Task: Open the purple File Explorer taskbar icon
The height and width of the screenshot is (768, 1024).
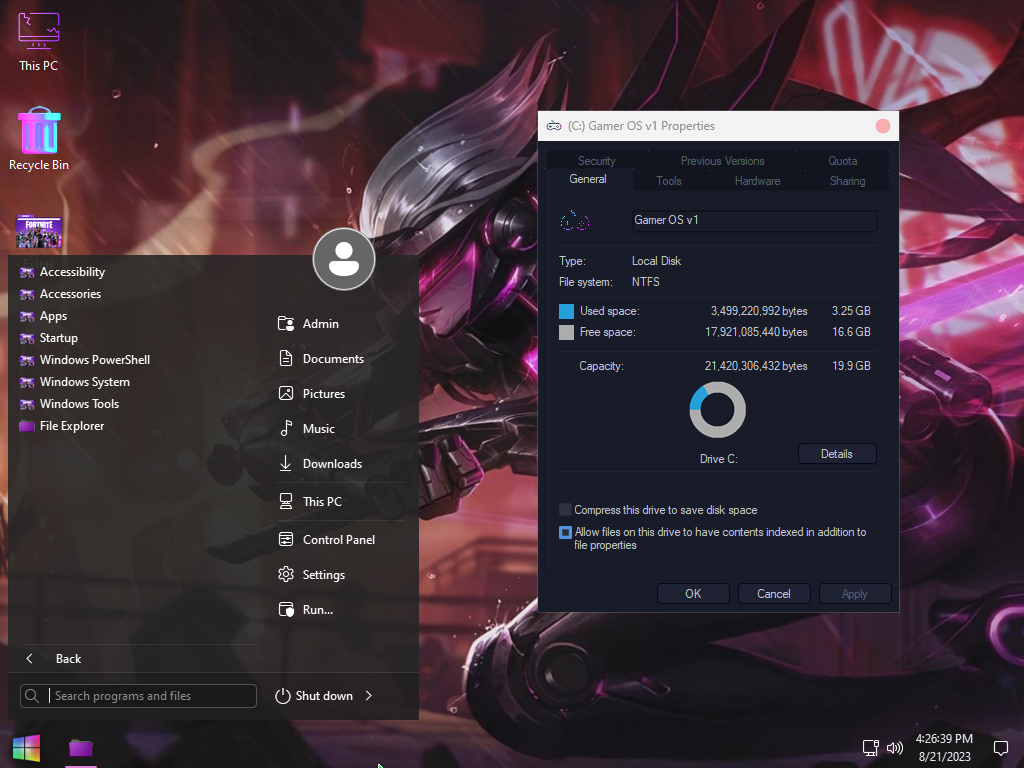Action: coord(81,748)
